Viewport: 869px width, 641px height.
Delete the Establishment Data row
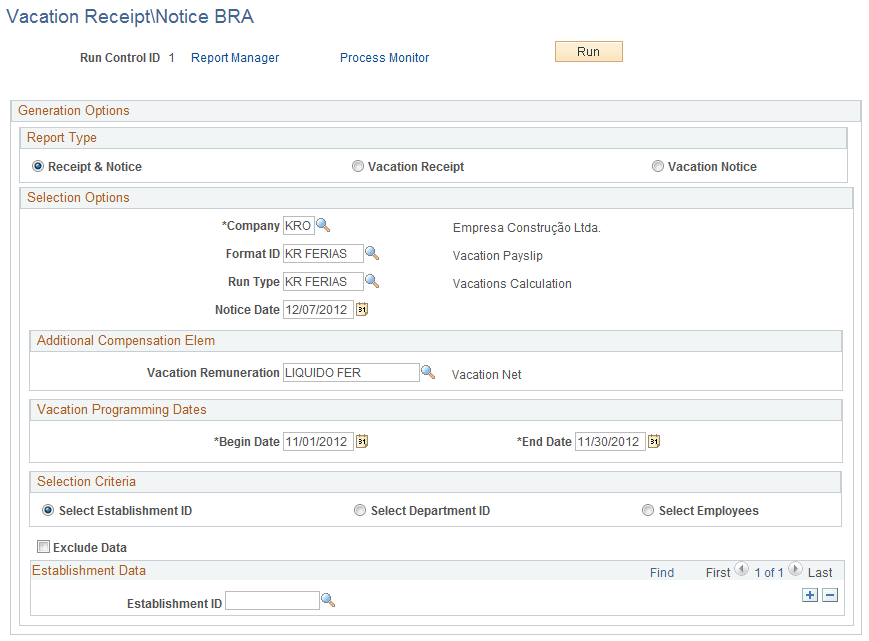click(830, 595)
